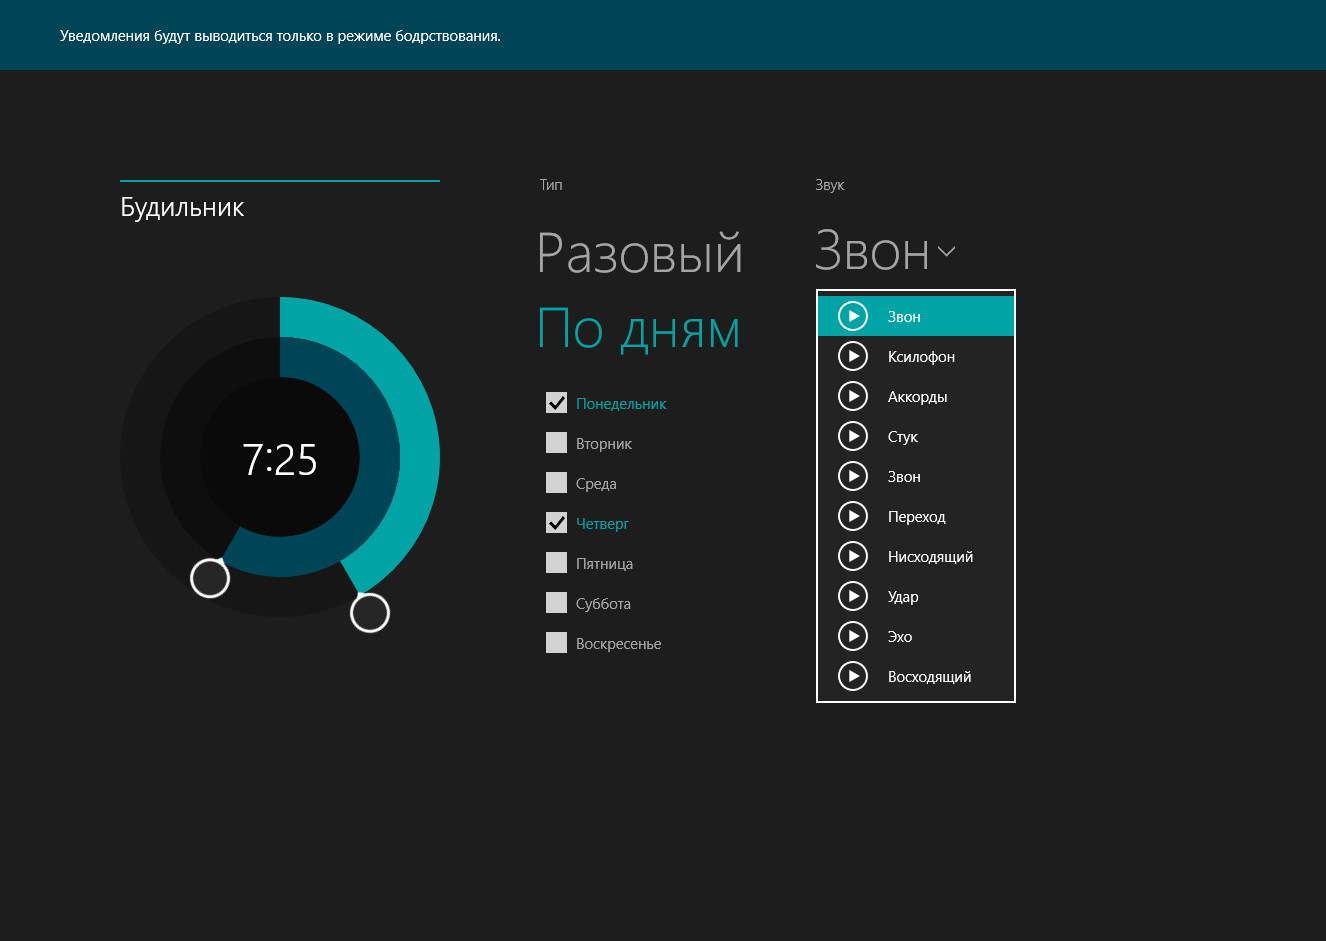The width and height of the screenshot is (1326, 941).
Task: Uncheck the Понедельник checkbox
Action: pos(557,403)
